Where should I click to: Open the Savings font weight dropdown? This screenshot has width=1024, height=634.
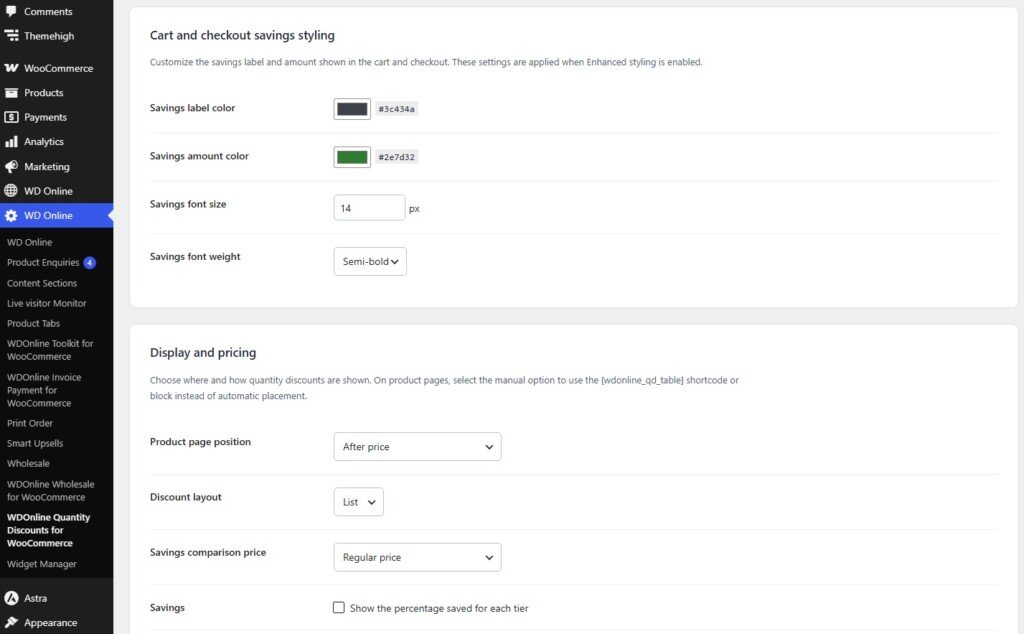[x=370, y=261]
